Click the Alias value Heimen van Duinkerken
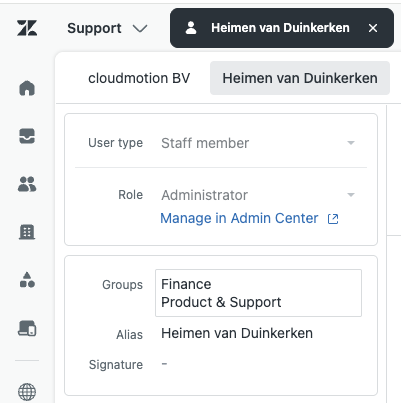The image size is (401, 403). click(x=237, y=333)
